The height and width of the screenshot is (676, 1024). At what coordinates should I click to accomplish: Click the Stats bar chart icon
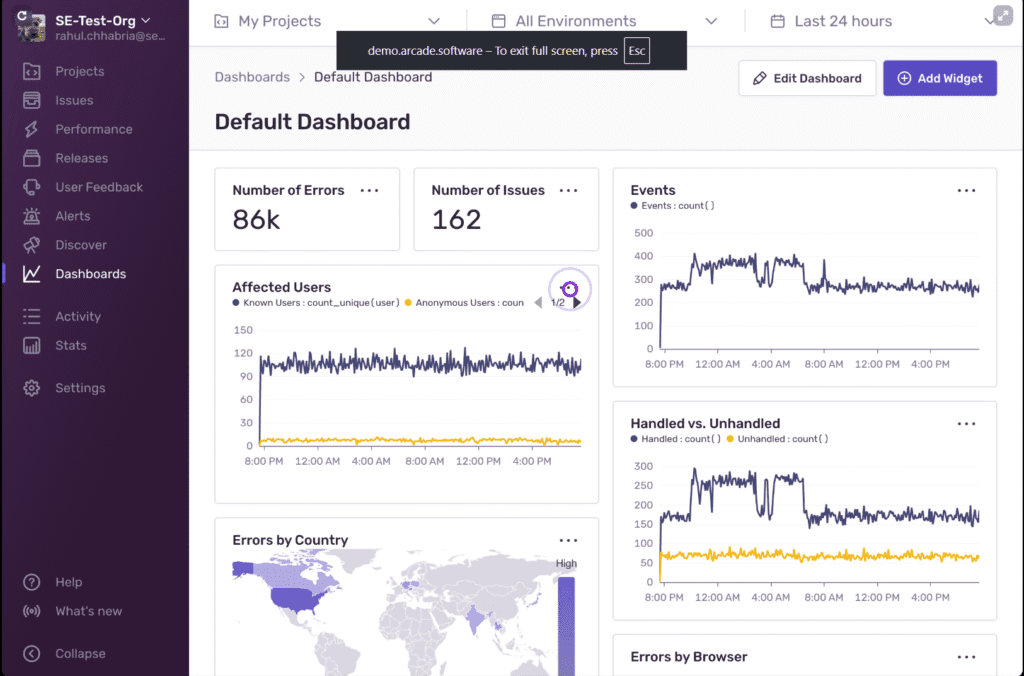[32, 345]
